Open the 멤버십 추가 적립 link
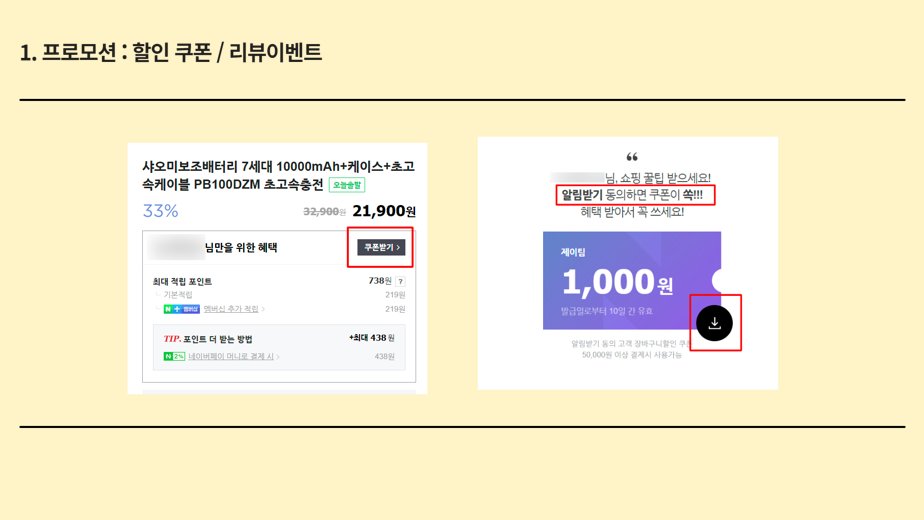 pos(231,309)
